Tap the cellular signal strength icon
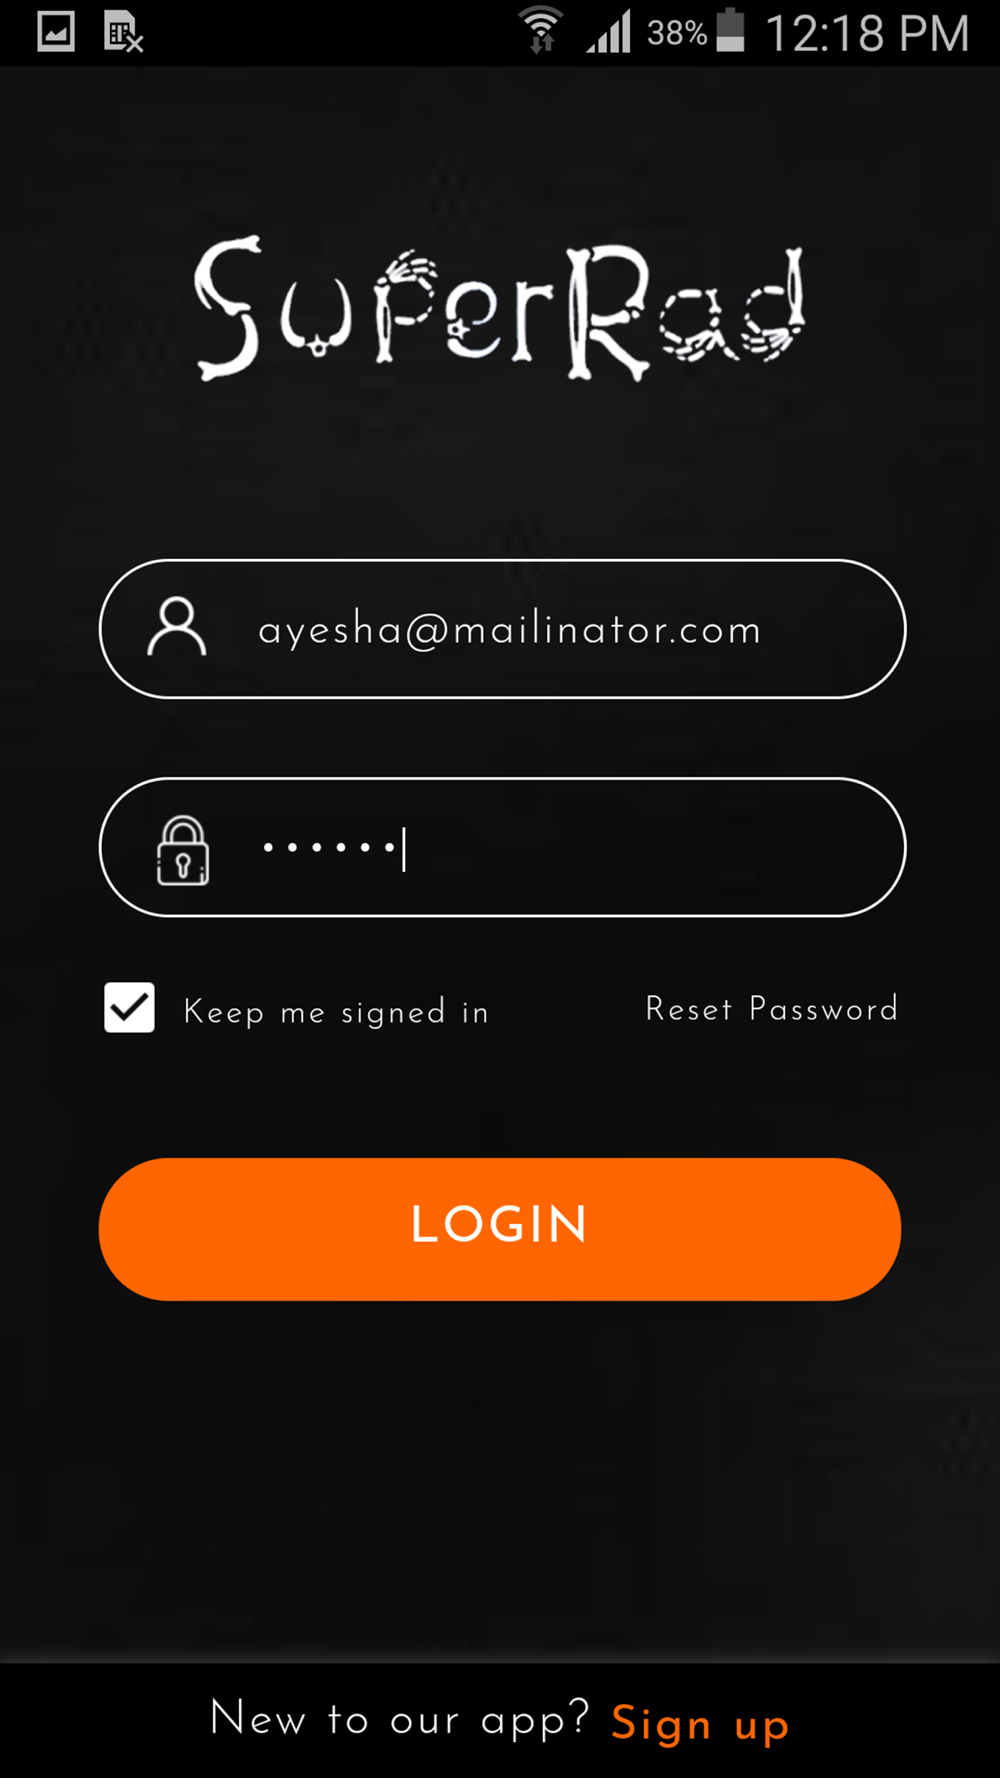This screenshot has width=1000, height=1778. tap(609, 31)
